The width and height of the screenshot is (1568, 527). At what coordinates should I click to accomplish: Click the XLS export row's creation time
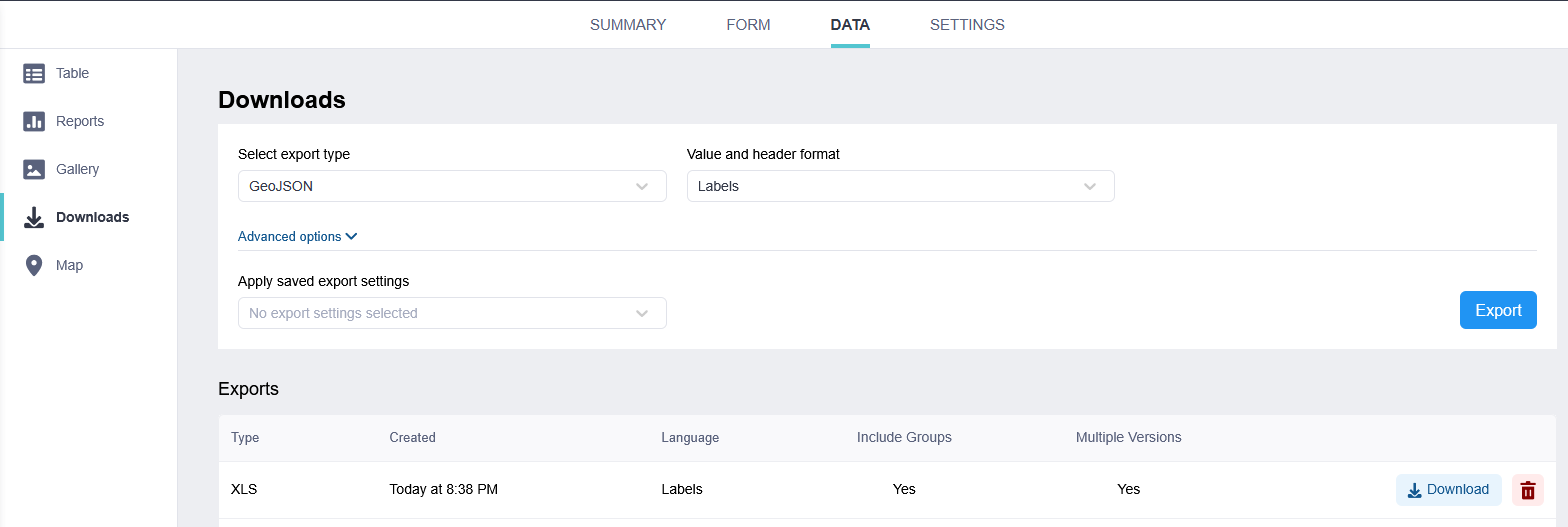(x=443, y=490)
